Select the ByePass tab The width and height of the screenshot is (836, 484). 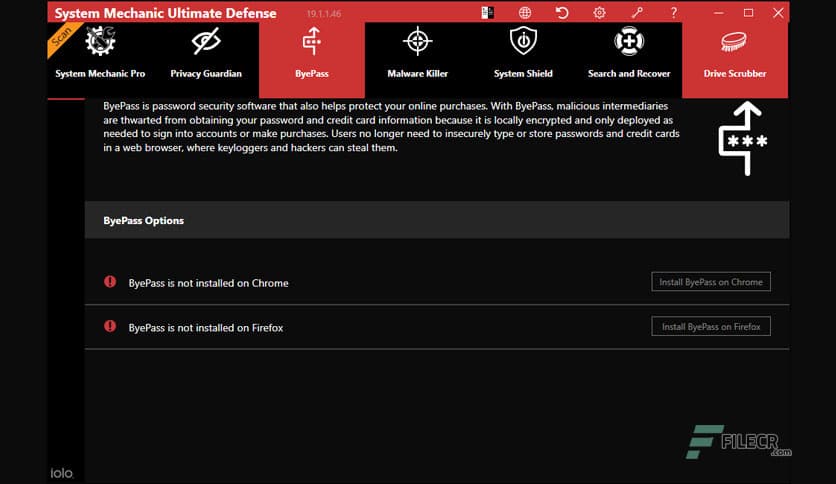(312, 60)
